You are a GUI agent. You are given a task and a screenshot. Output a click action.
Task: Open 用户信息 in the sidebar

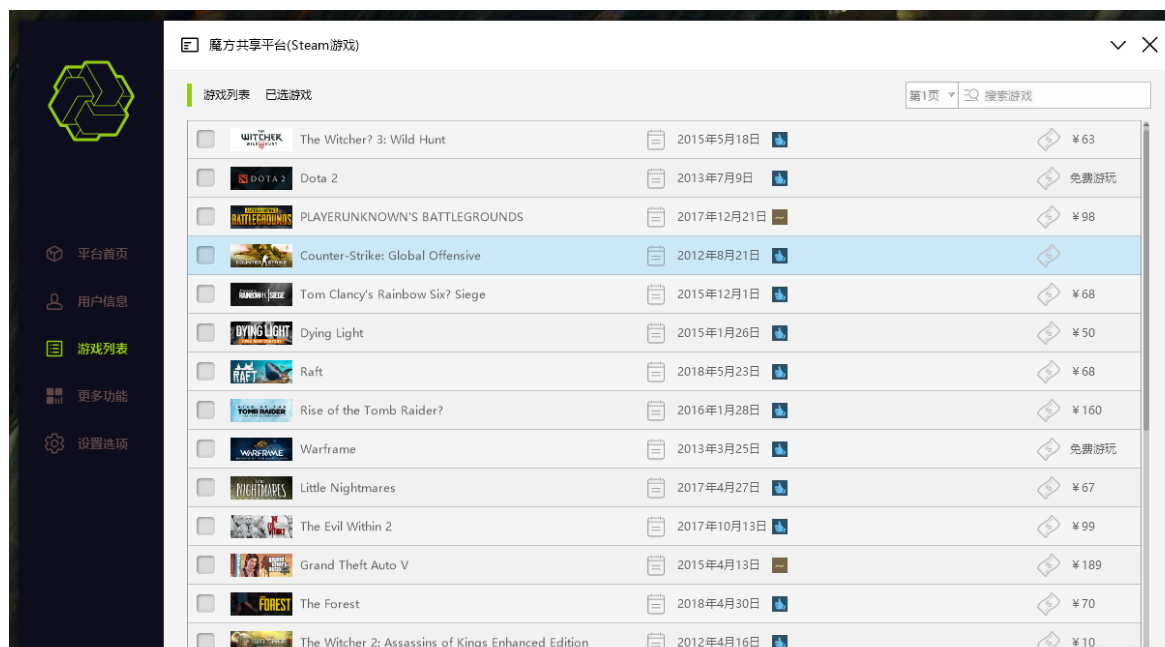(103, 302)
